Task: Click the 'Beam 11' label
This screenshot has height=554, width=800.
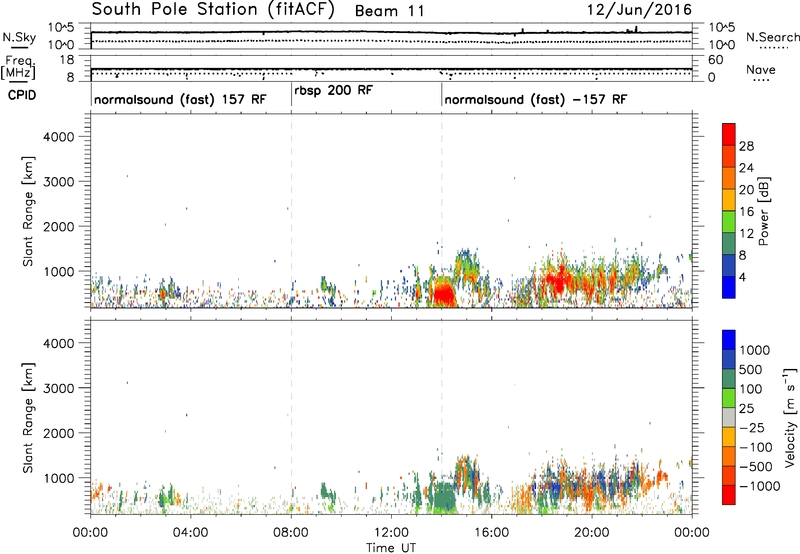Action: (x=390, y=11)
